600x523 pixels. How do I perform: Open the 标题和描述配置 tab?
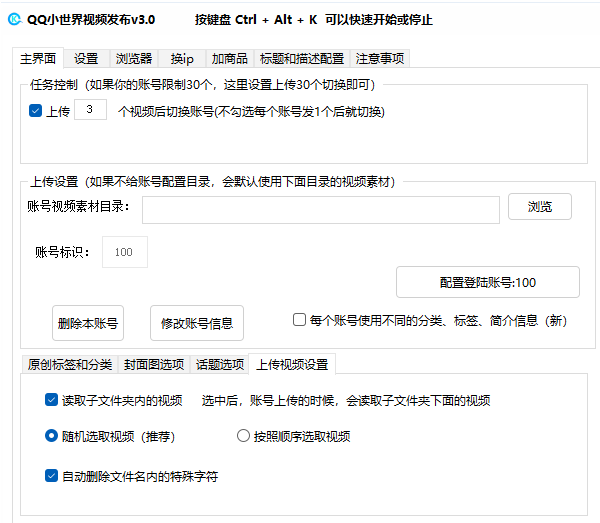301,59
